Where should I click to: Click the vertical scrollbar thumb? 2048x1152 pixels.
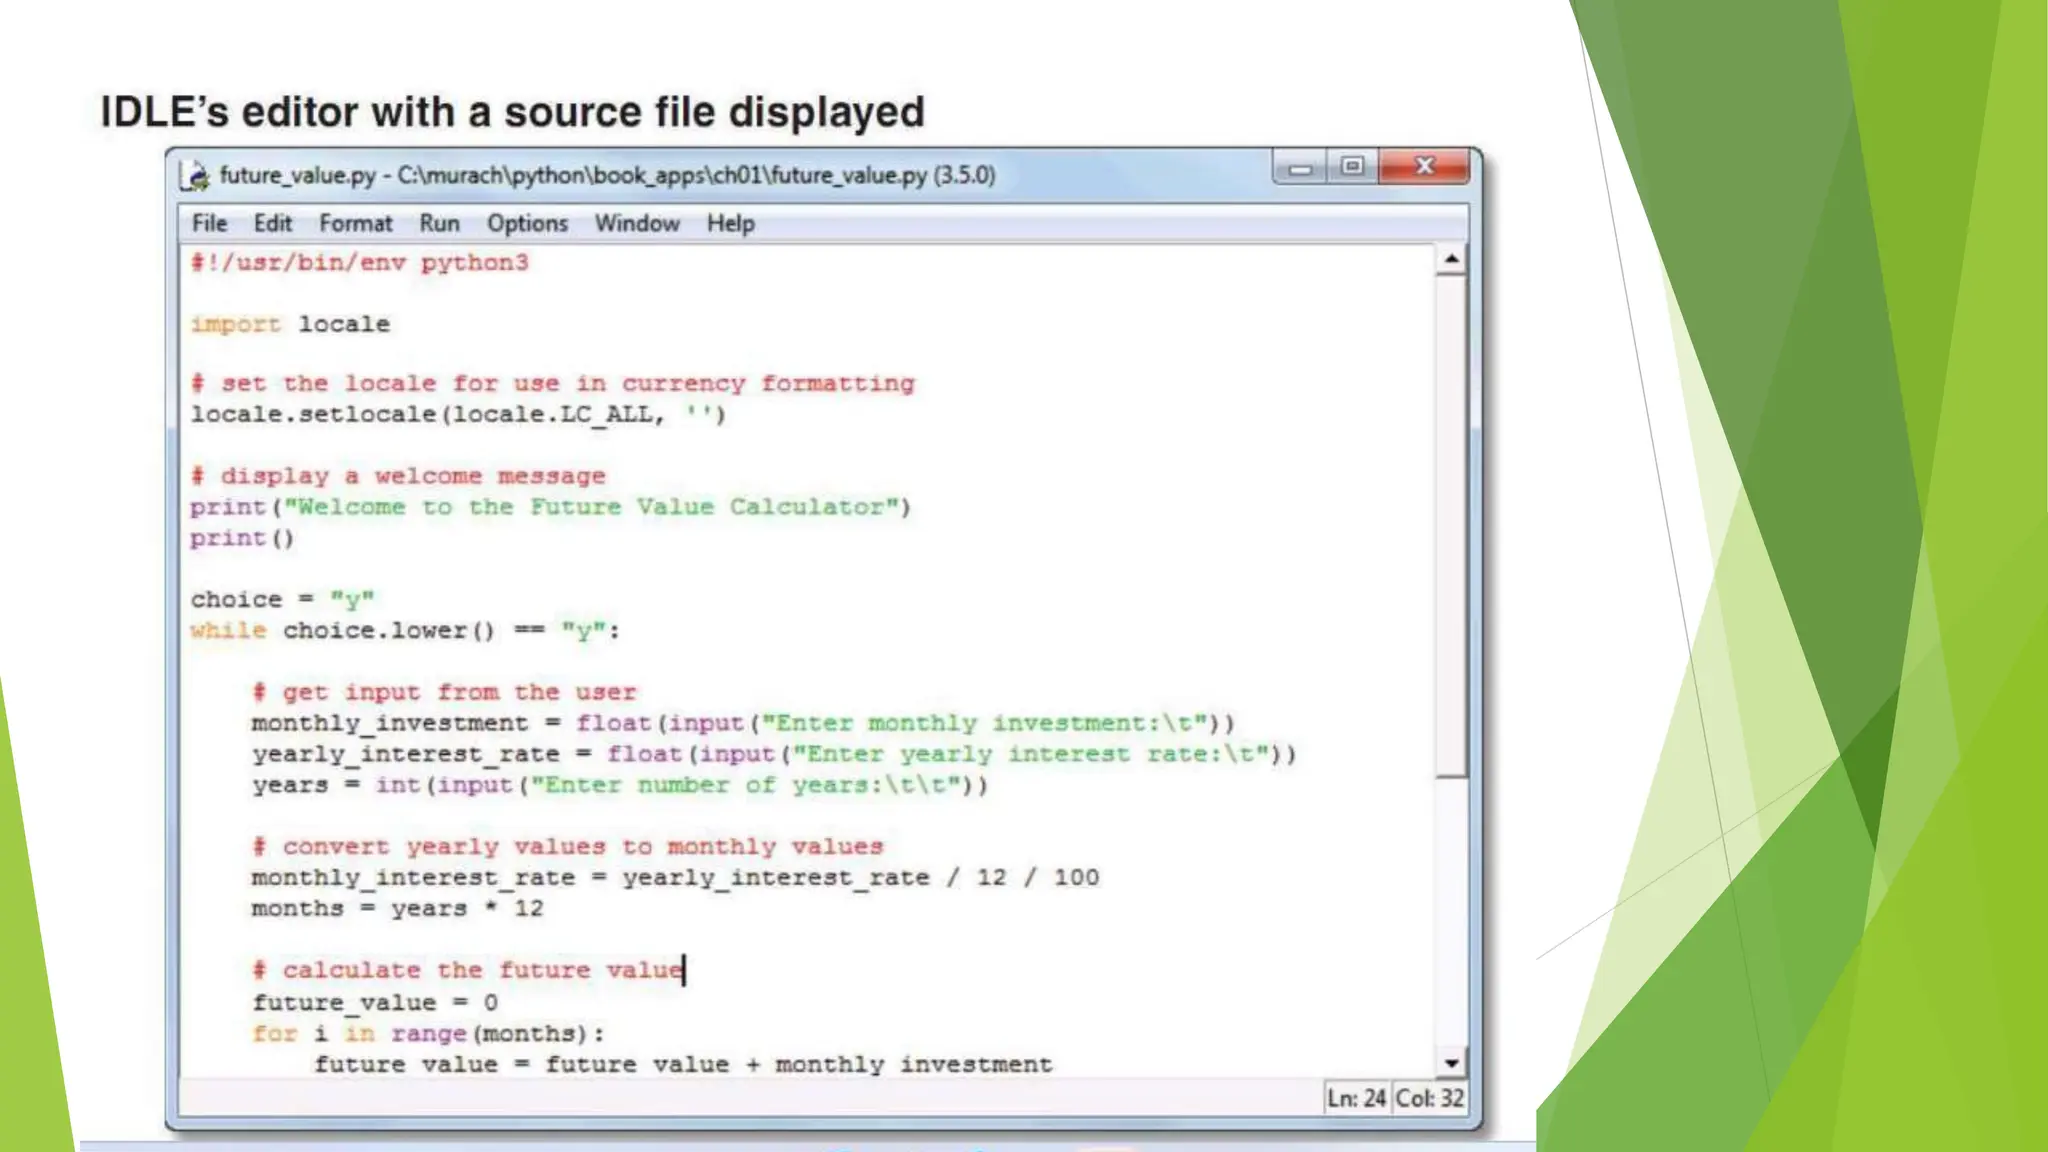pyautogui.click(x=1451, y=525)
